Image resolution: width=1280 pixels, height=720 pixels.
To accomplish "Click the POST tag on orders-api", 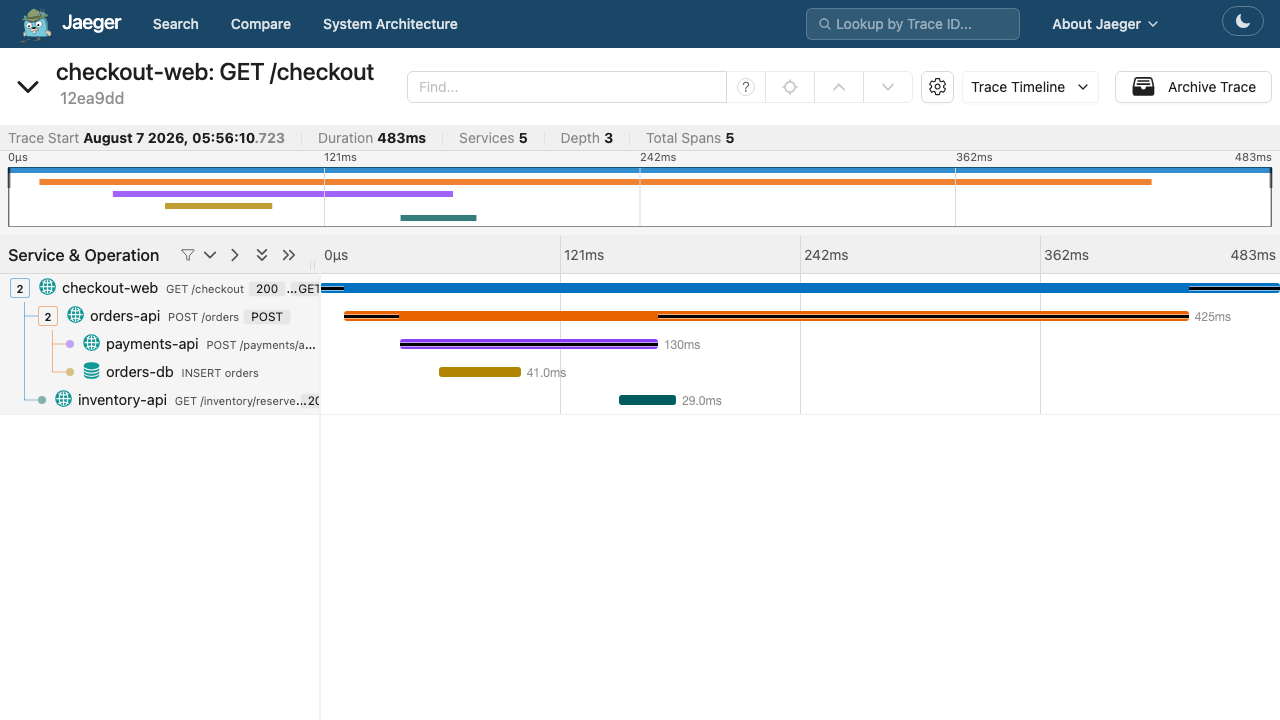I will pyautogui.click(x=267, y=317).
